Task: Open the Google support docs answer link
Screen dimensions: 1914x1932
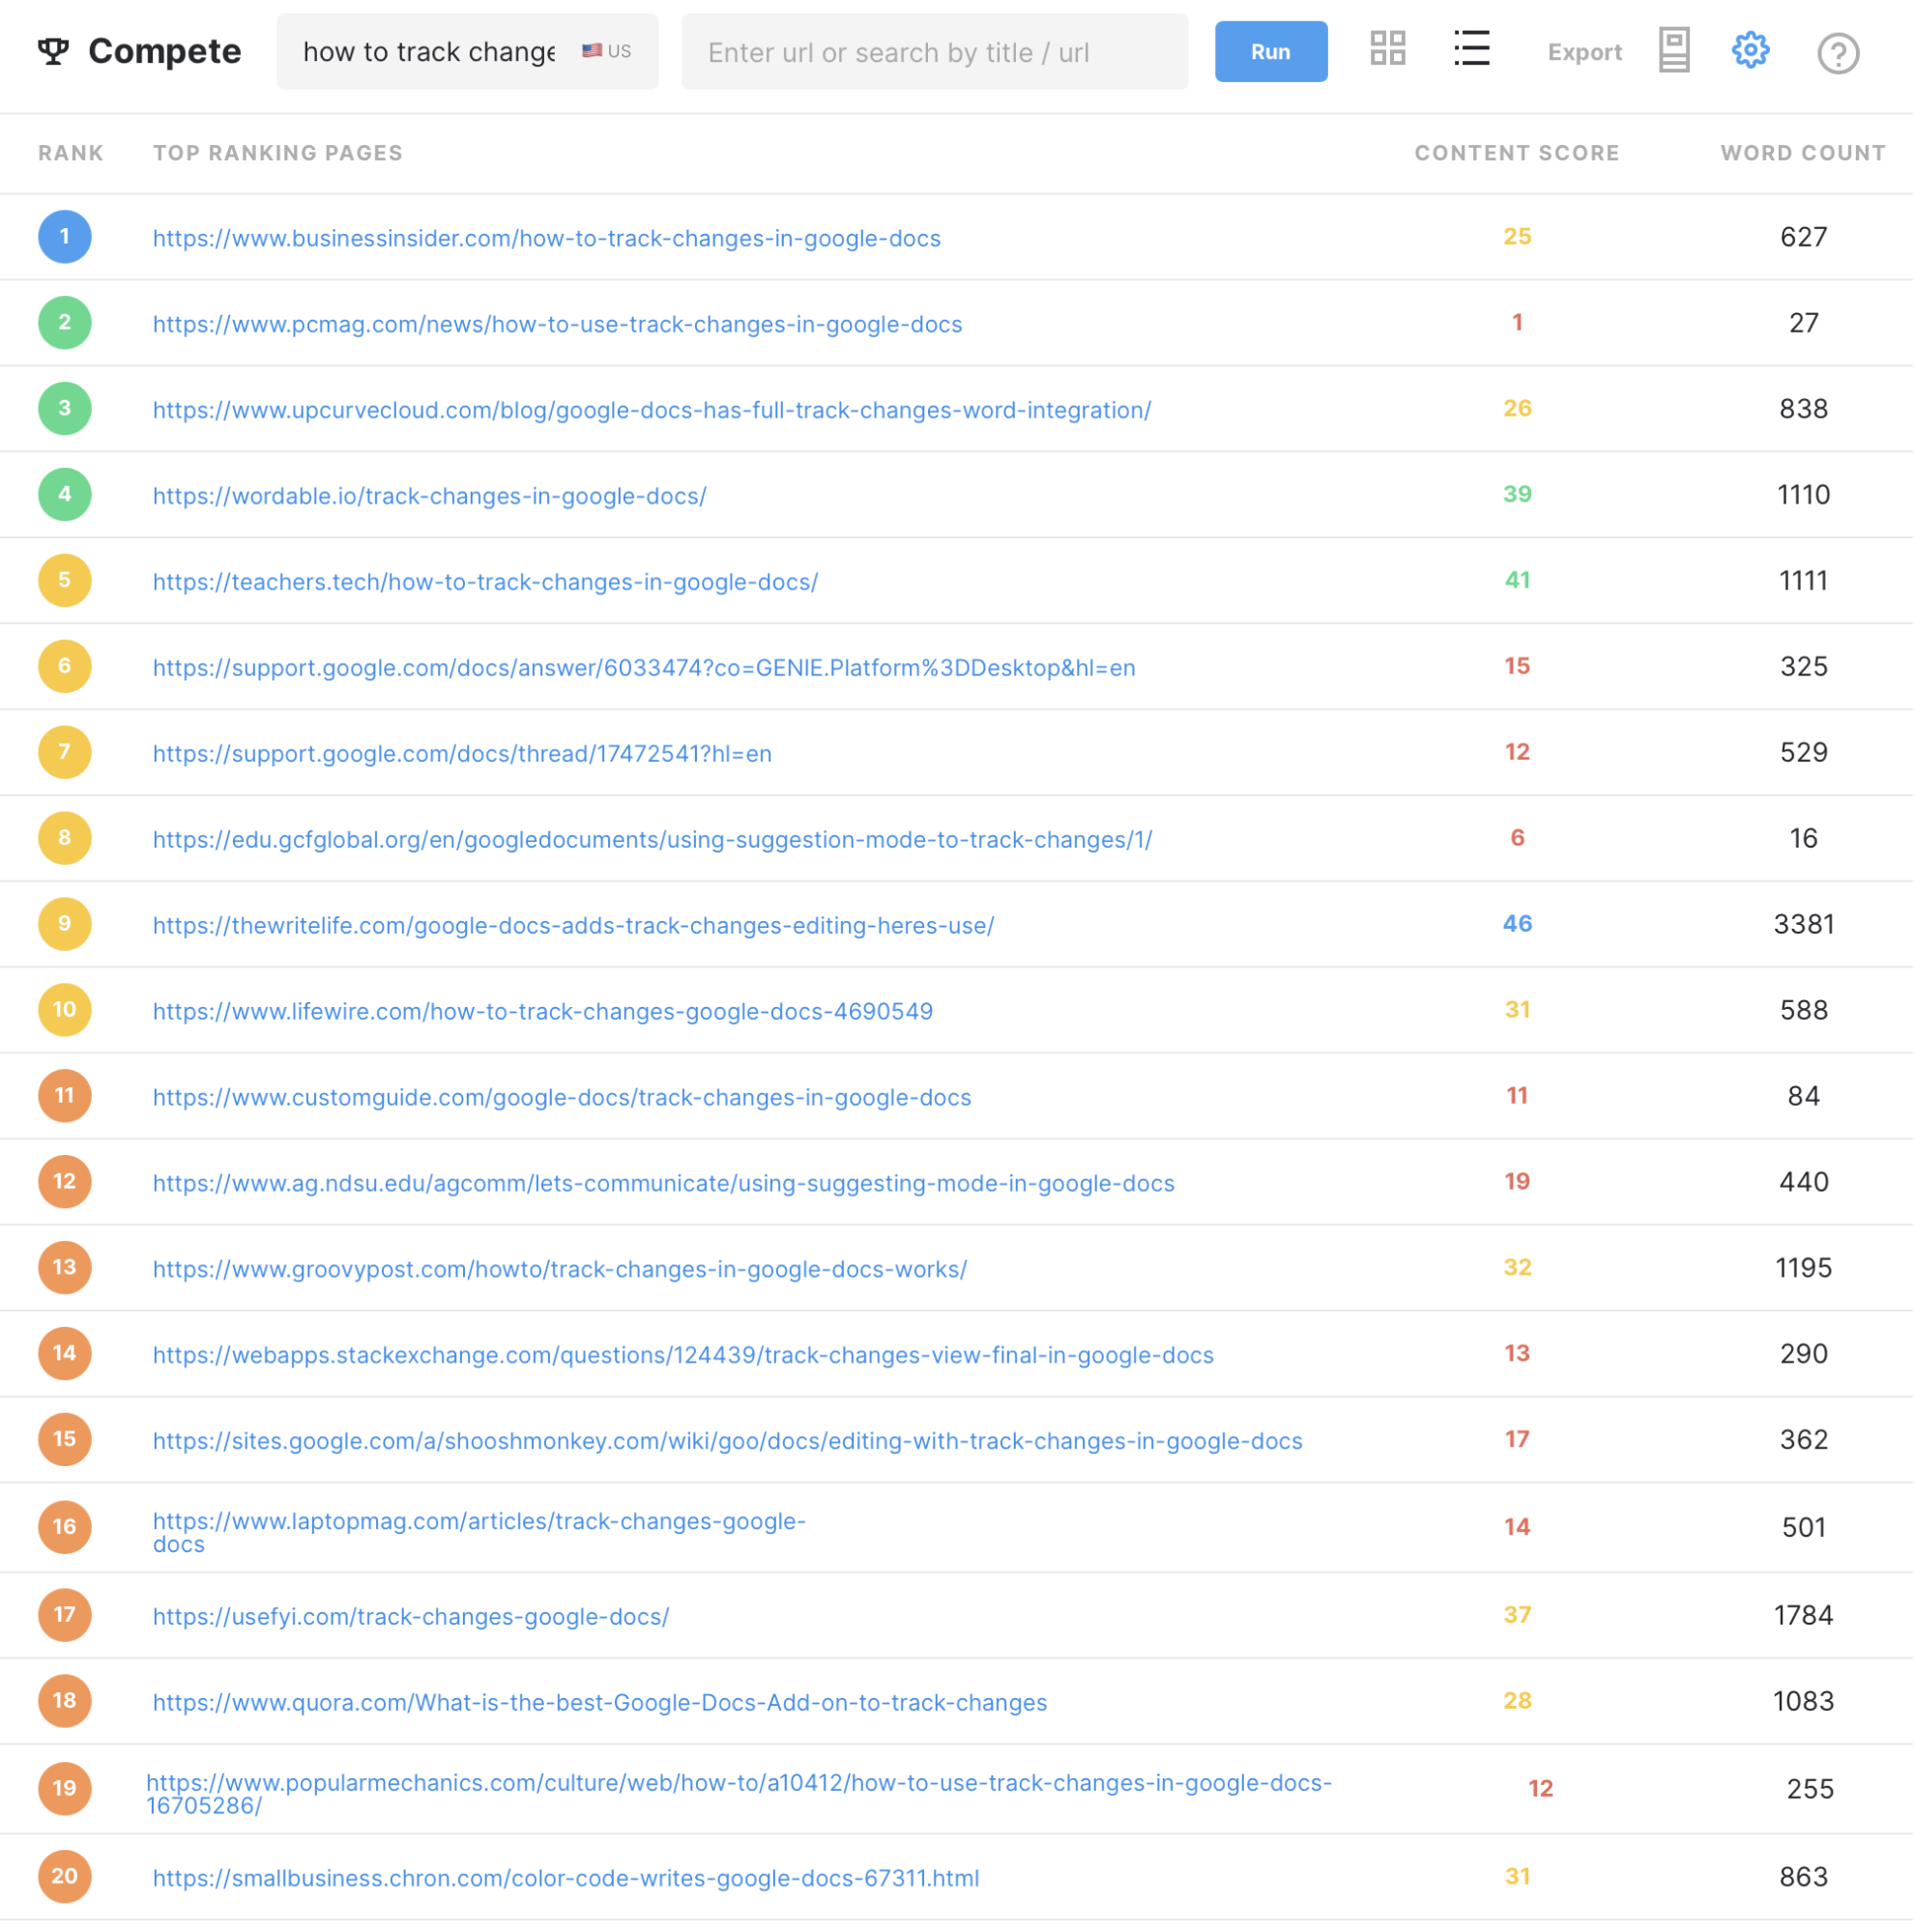Action: 643,667
